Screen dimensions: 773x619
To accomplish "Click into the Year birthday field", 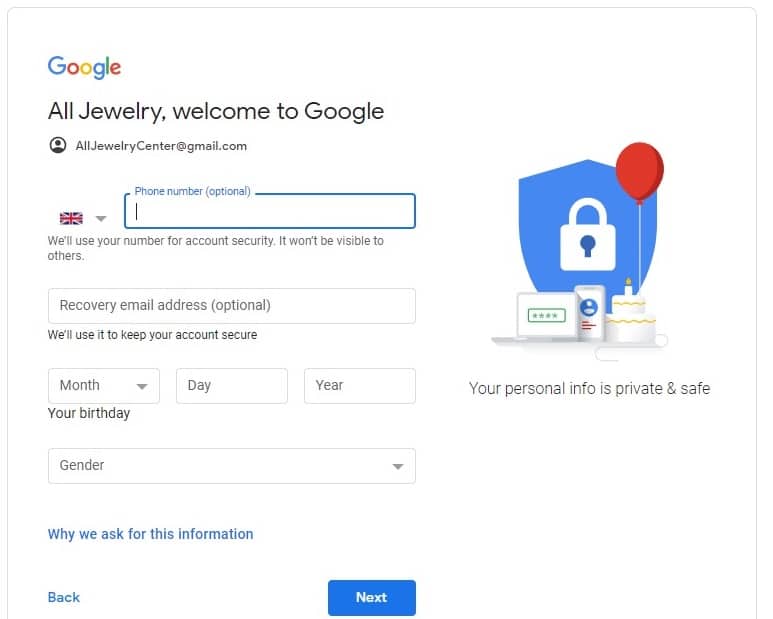I will pyautogui.click(x=360, y=386).
